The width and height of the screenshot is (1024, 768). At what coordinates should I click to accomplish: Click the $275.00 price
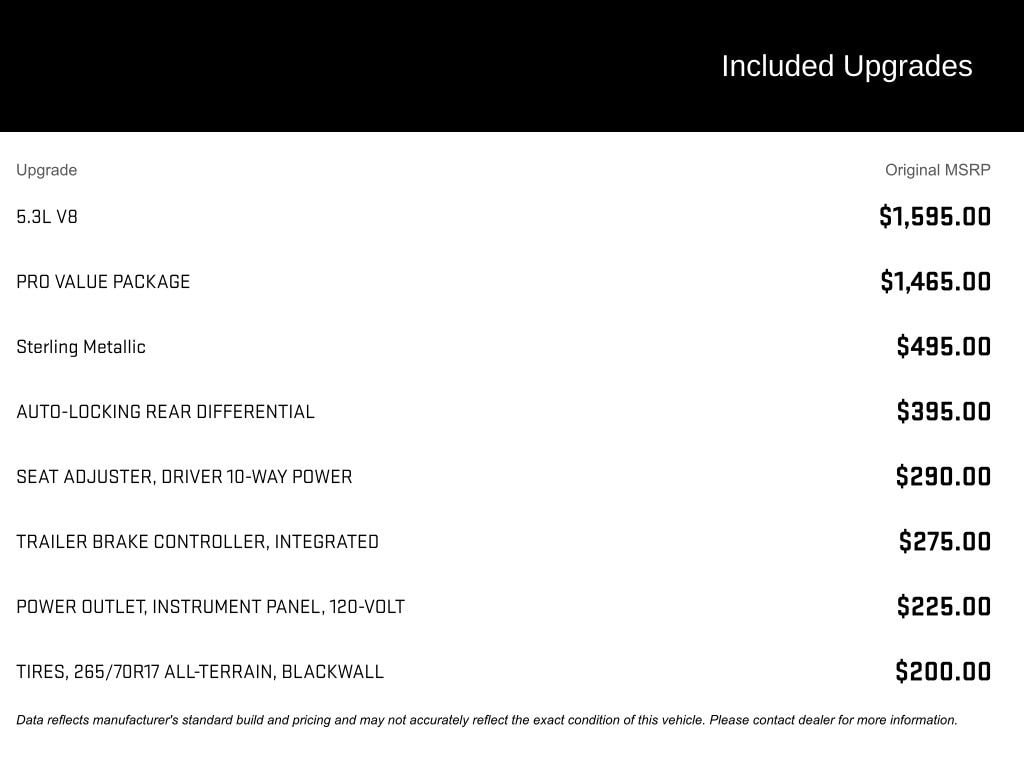944,542
